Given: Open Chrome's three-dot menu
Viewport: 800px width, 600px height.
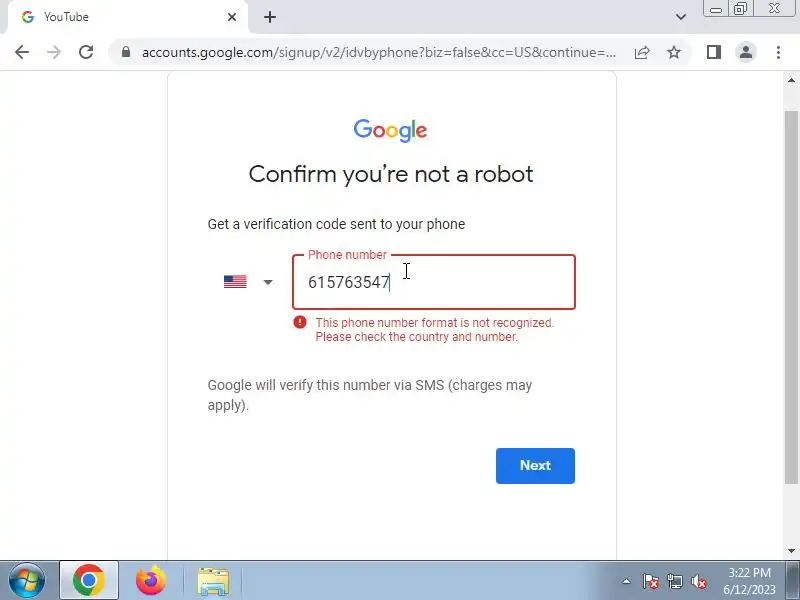Looking at the screenshot, I should click(778, 52).
